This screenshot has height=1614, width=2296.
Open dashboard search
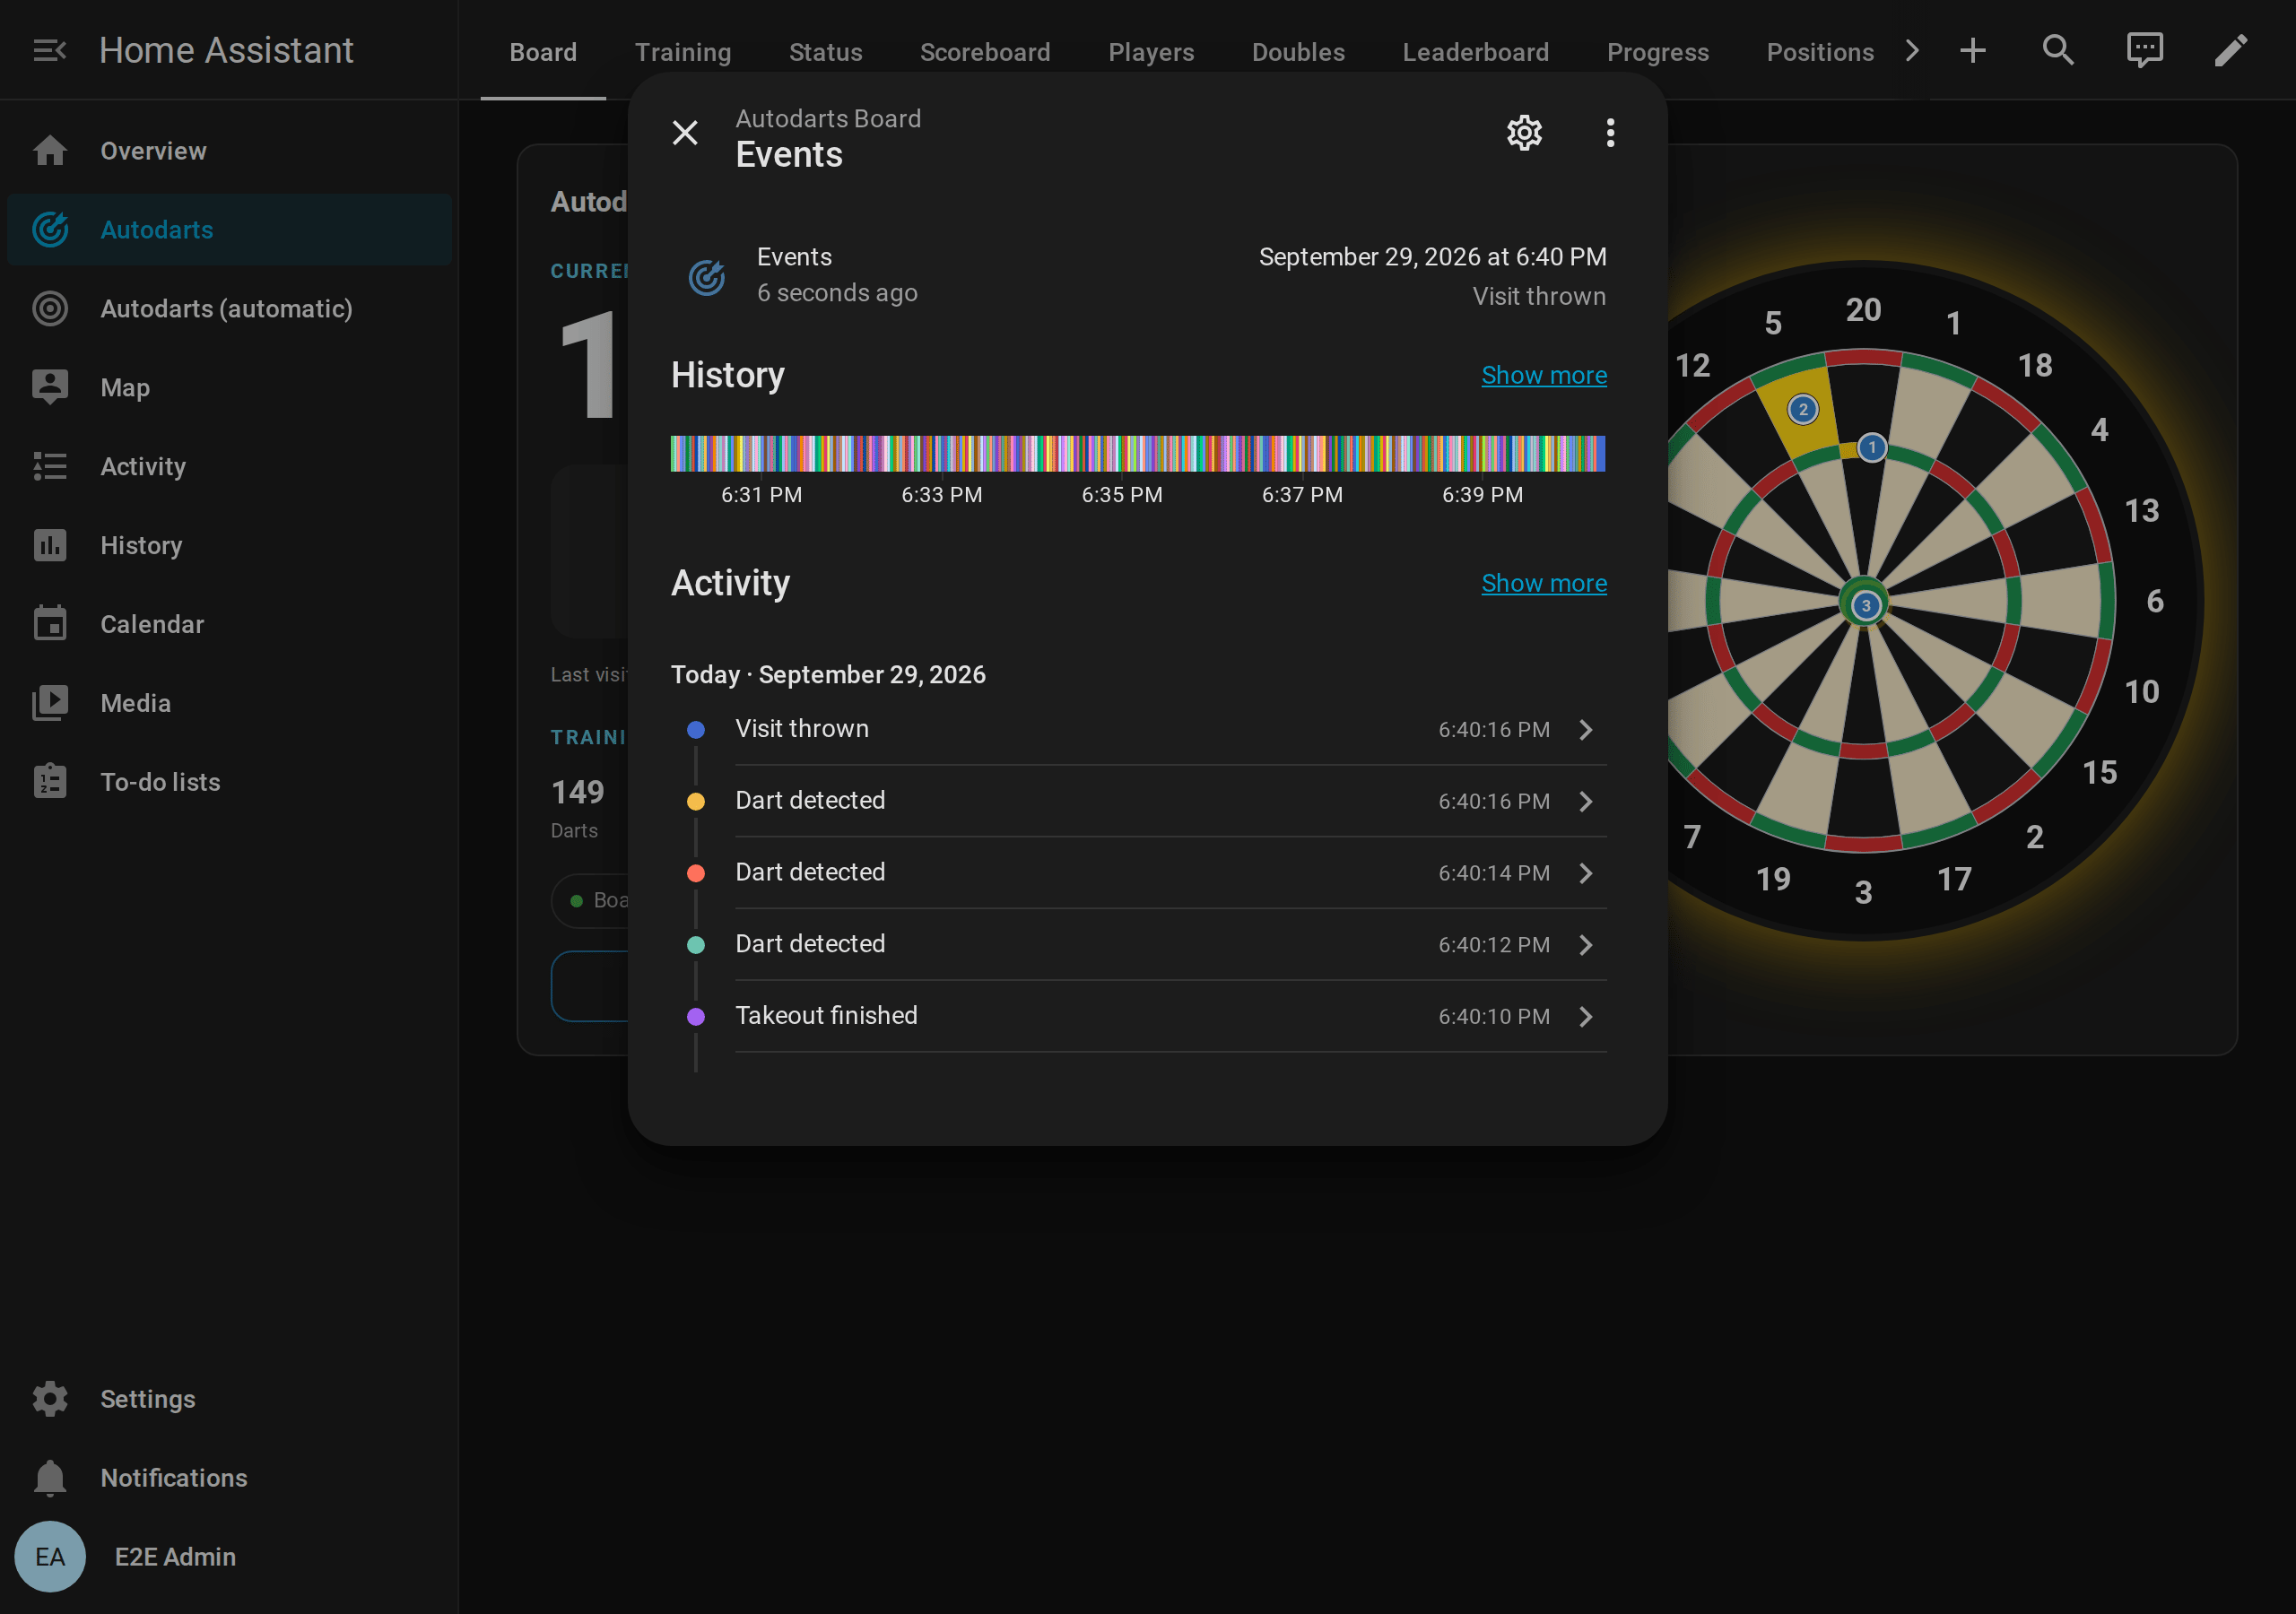tap(2058, 50)
